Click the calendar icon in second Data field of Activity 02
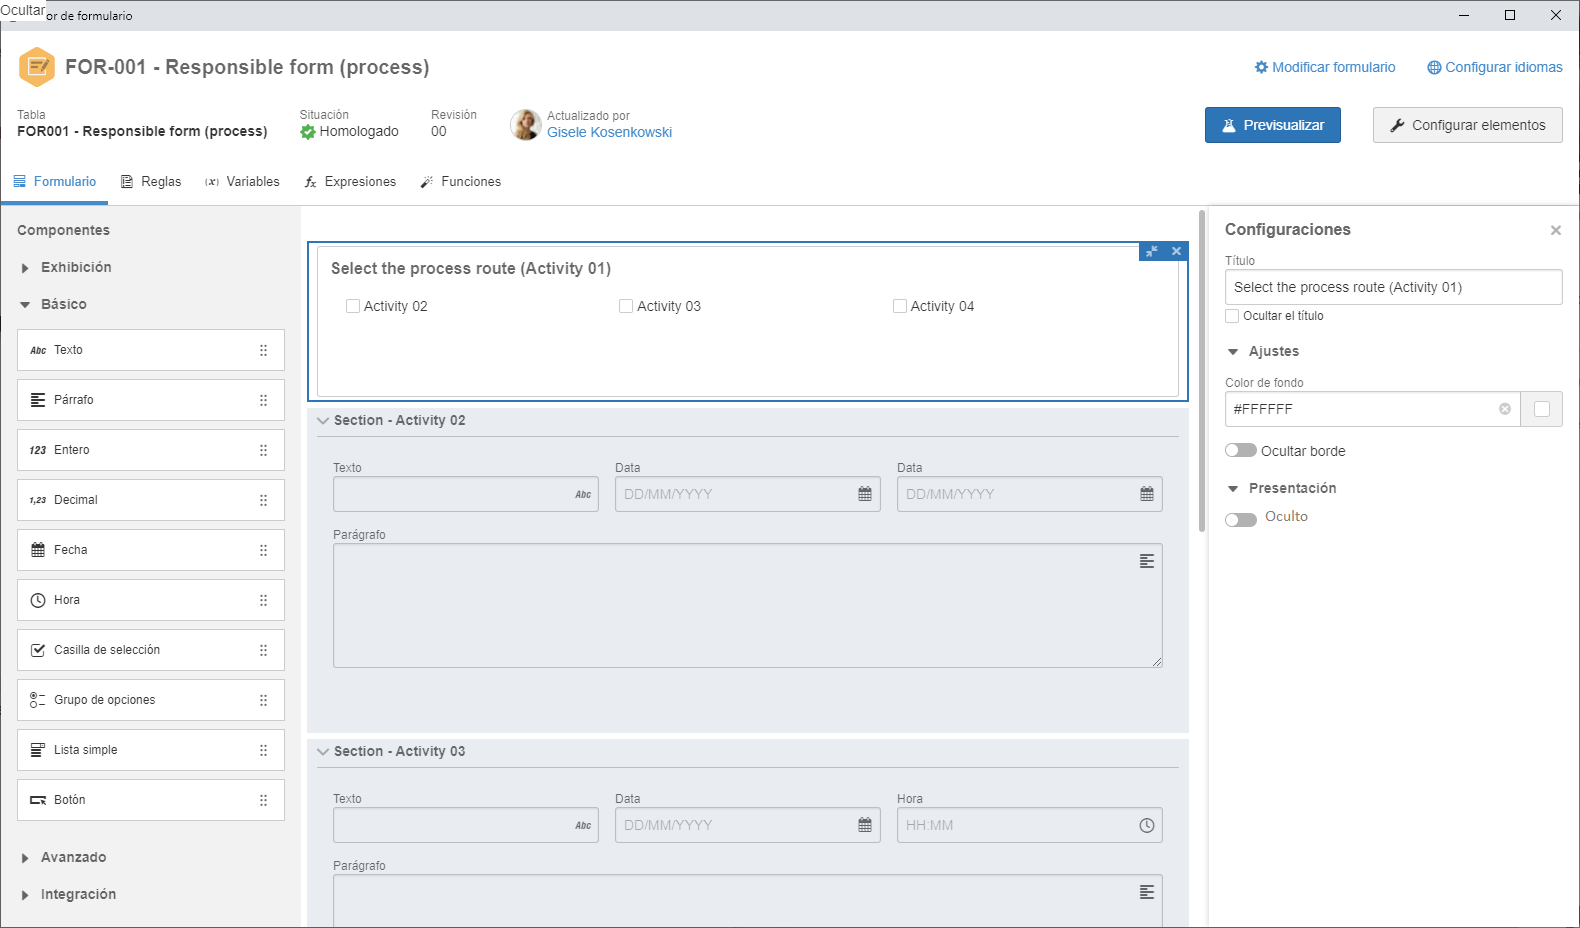Viewport: 1580px width, 928px height. click(1147, 494)
